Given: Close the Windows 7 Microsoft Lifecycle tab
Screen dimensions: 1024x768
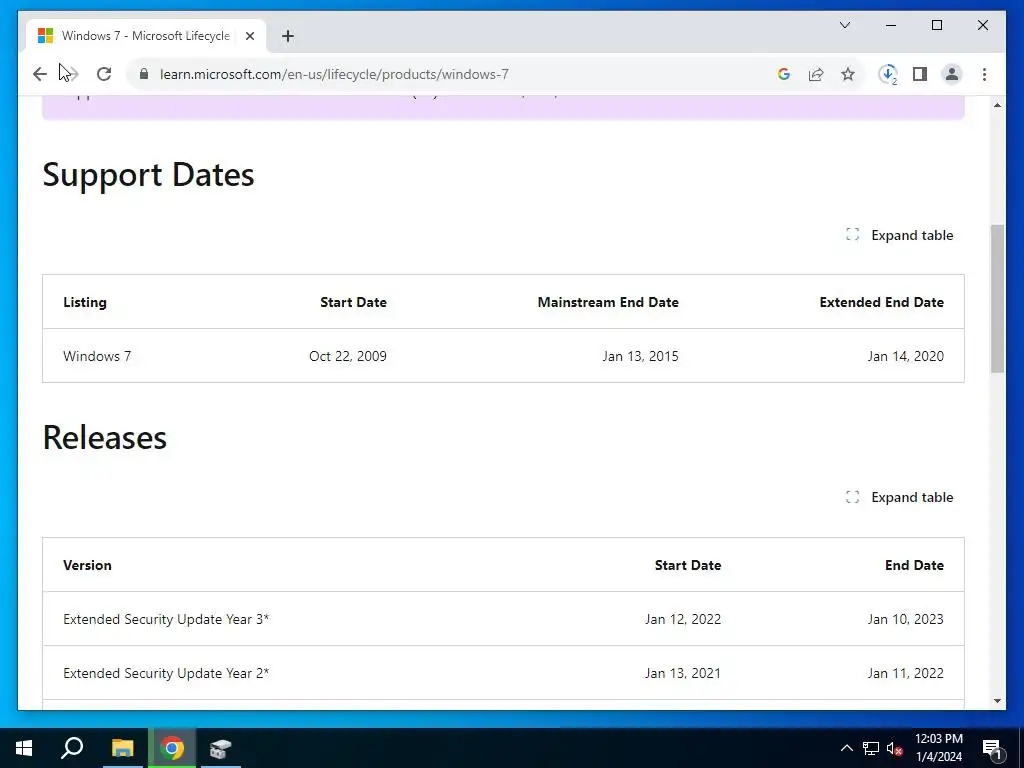Looking at the screenshot, I should tap(249, 36).
